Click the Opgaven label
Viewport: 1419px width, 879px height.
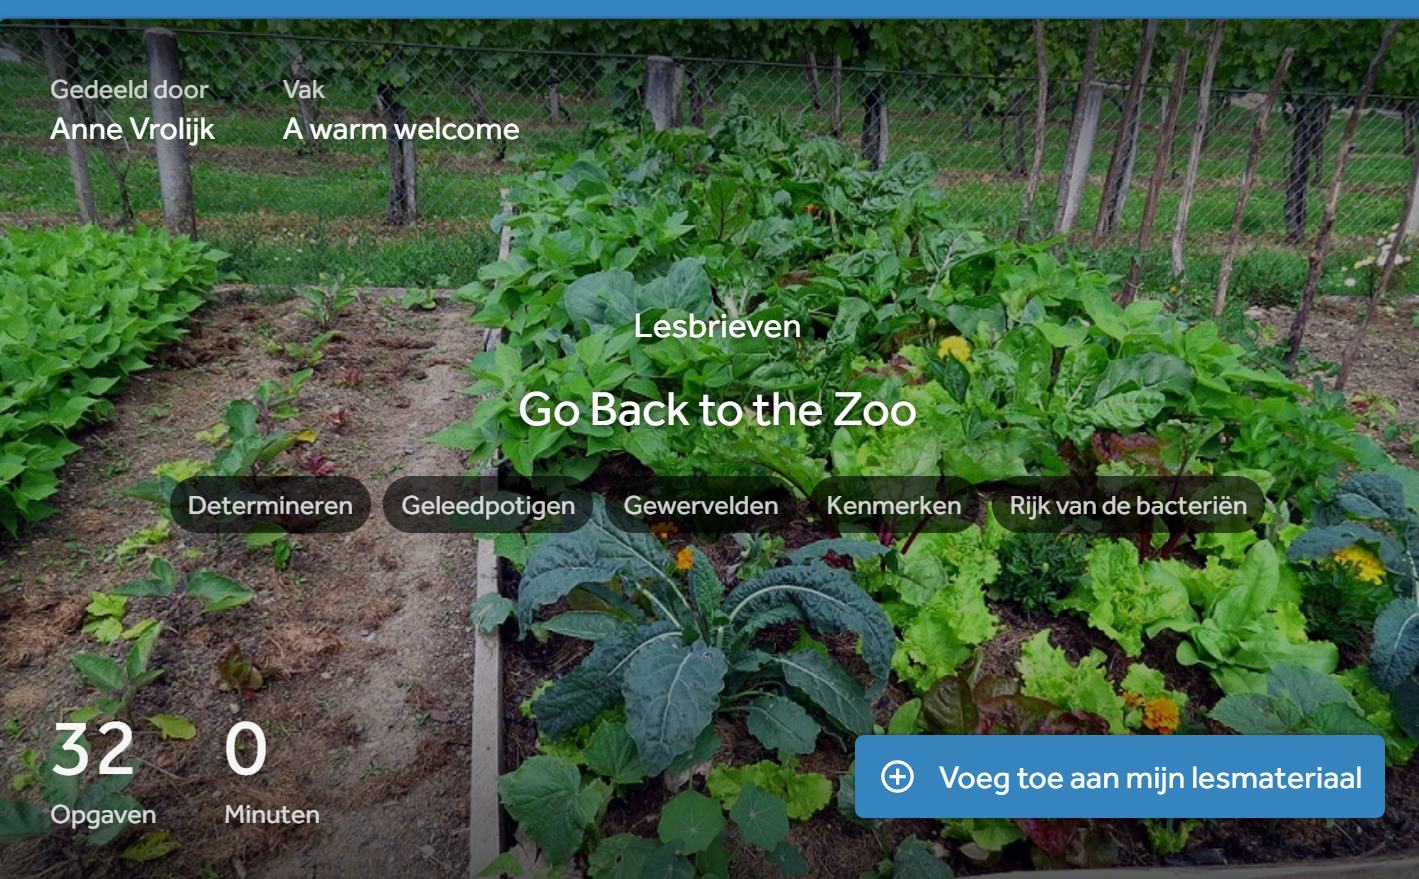pos(103,815)
